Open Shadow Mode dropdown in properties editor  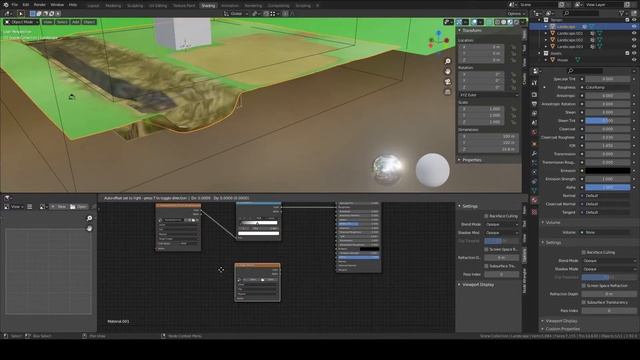(609, 269)
